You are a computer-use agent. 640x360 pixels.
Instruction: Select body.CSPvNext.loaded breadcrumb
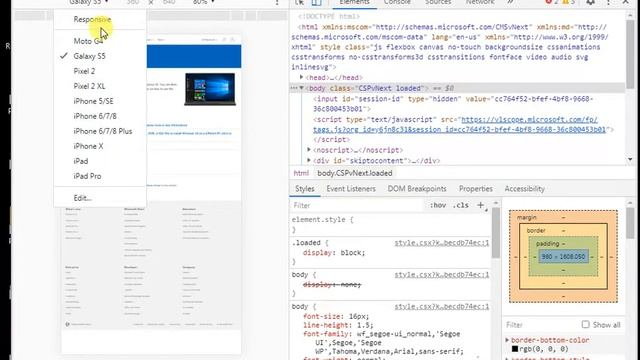[355, 173]
